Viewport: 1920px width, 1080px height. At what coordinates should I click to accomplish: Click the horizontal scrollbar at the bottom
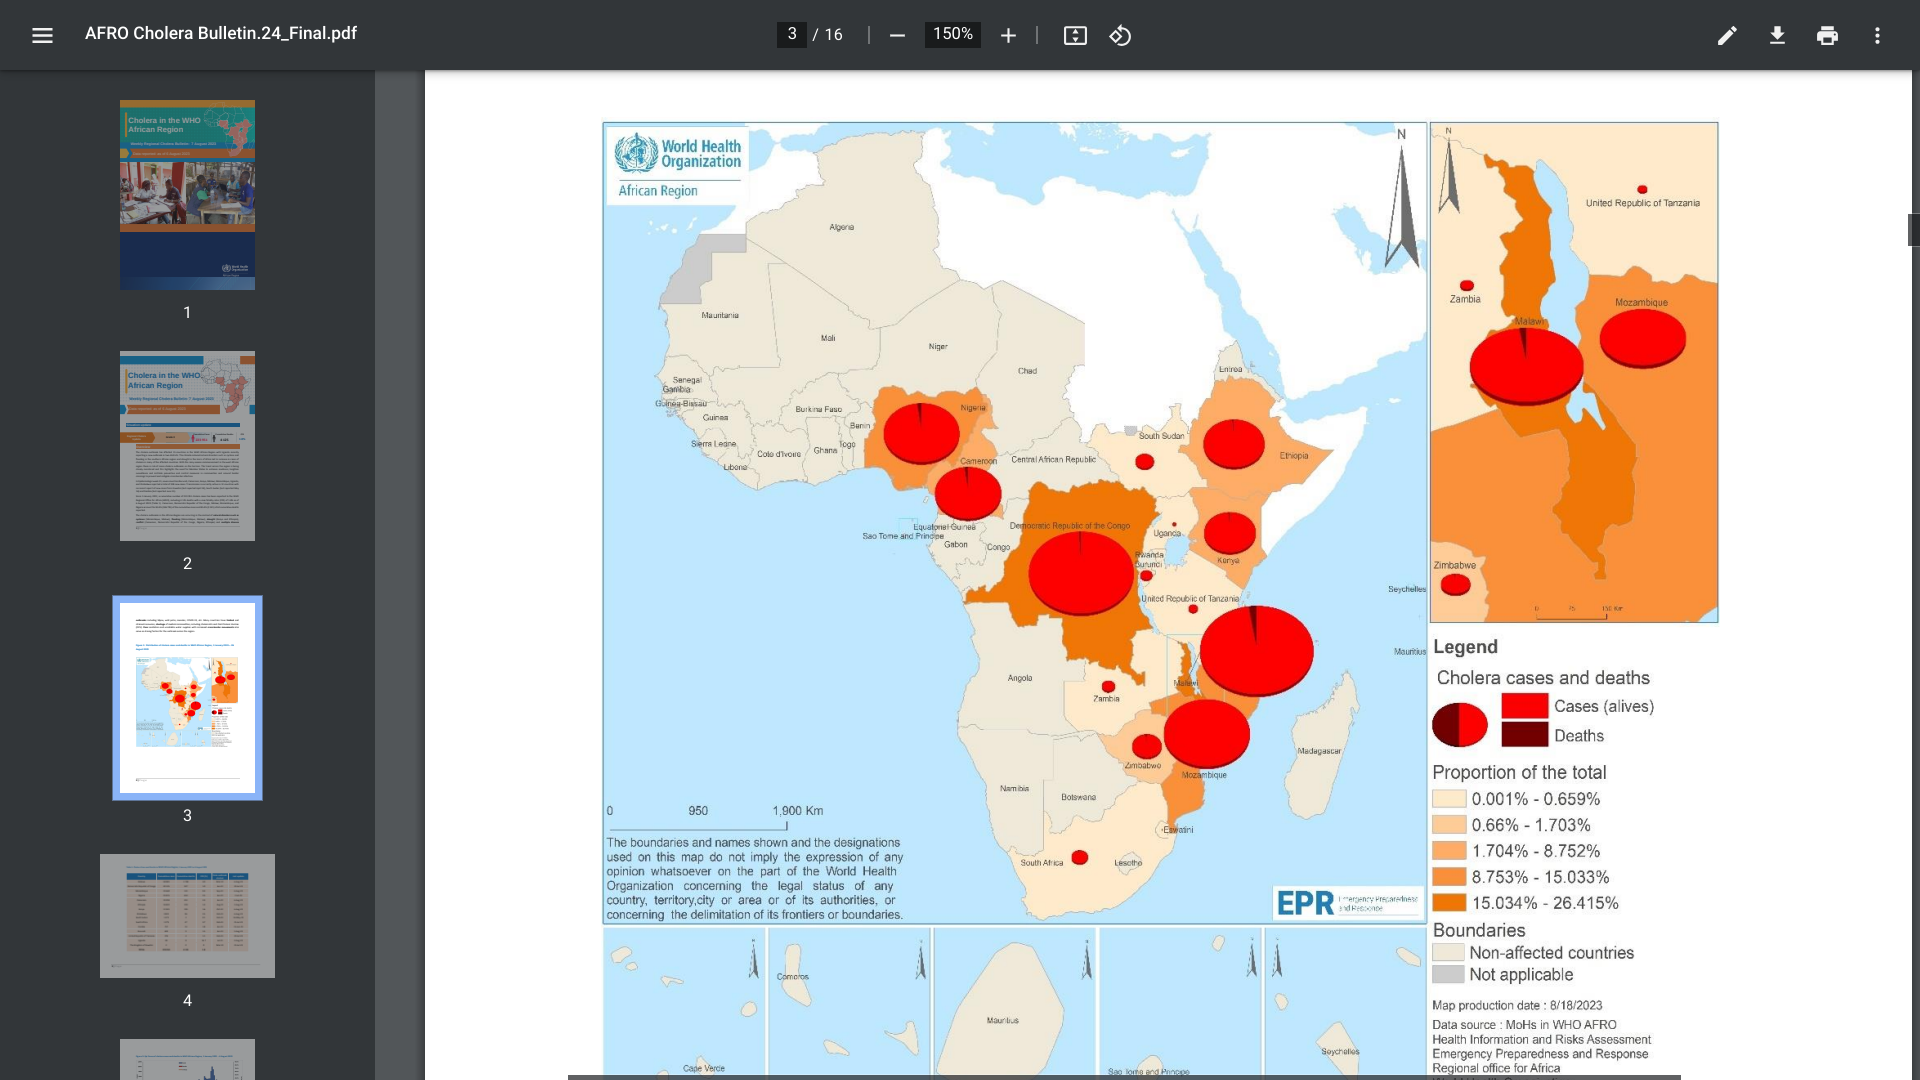1123,1077
